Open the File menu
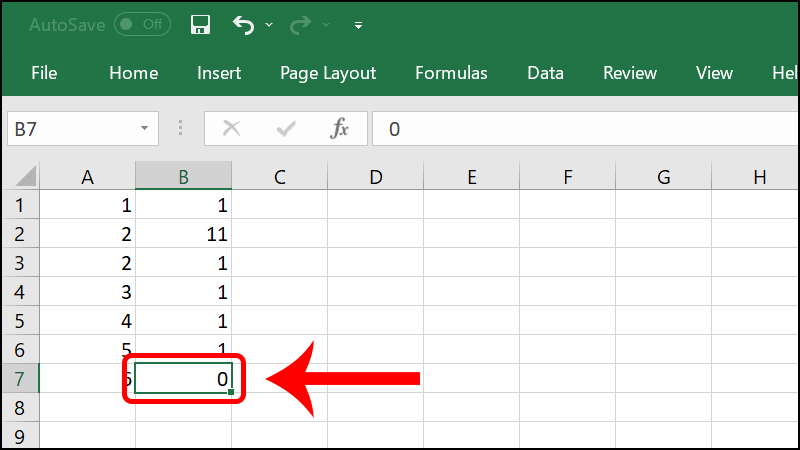Image resolution: width=800 pixels, height=450 pixels. pos(44,73)
